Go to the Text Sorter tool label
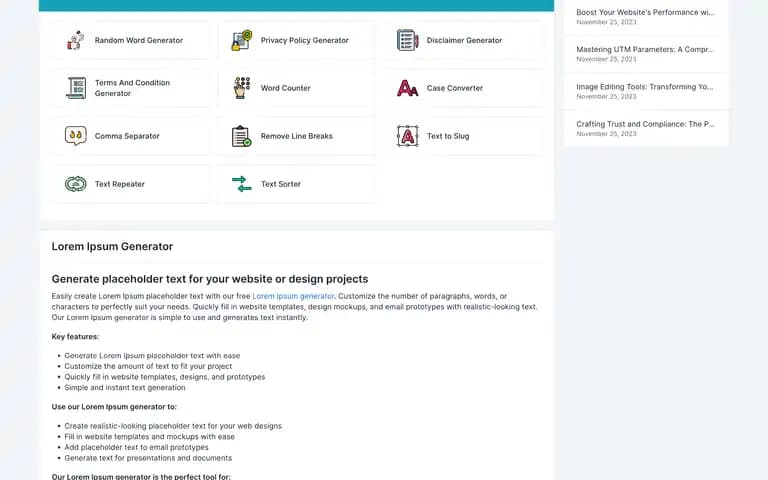 281,184
